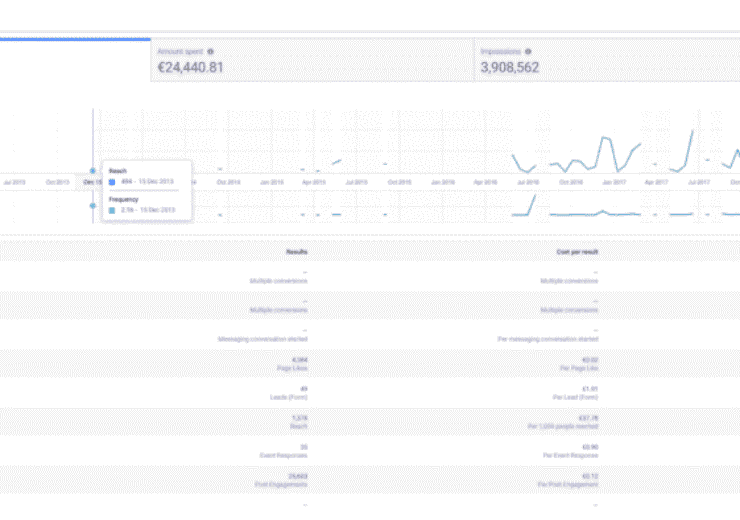Sort by the Results column header

pos(296,252)
